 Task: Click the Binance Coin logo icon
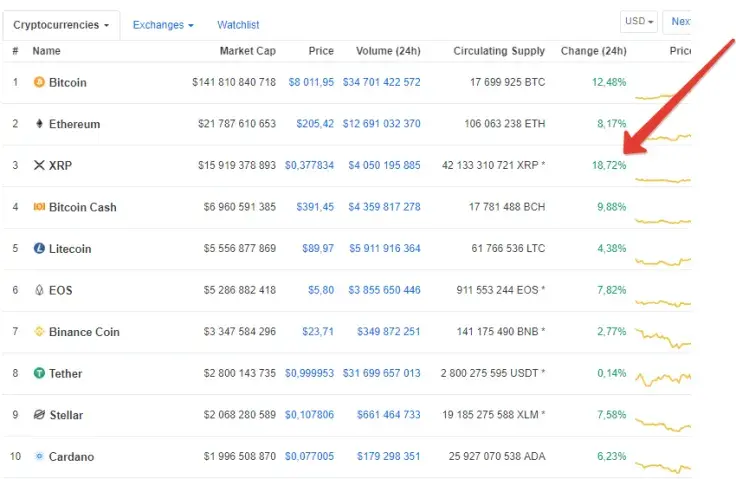[x=39, y=331]
